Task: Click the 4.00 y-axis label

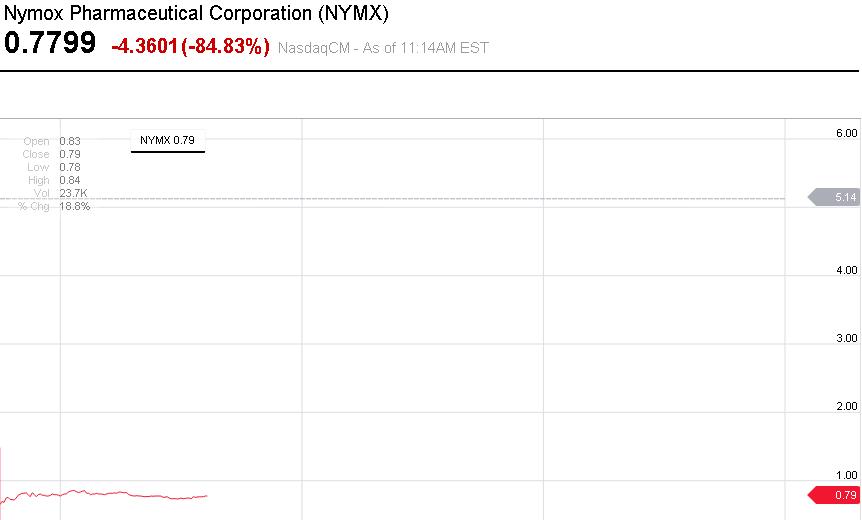Action: click(x=846, y=270)
